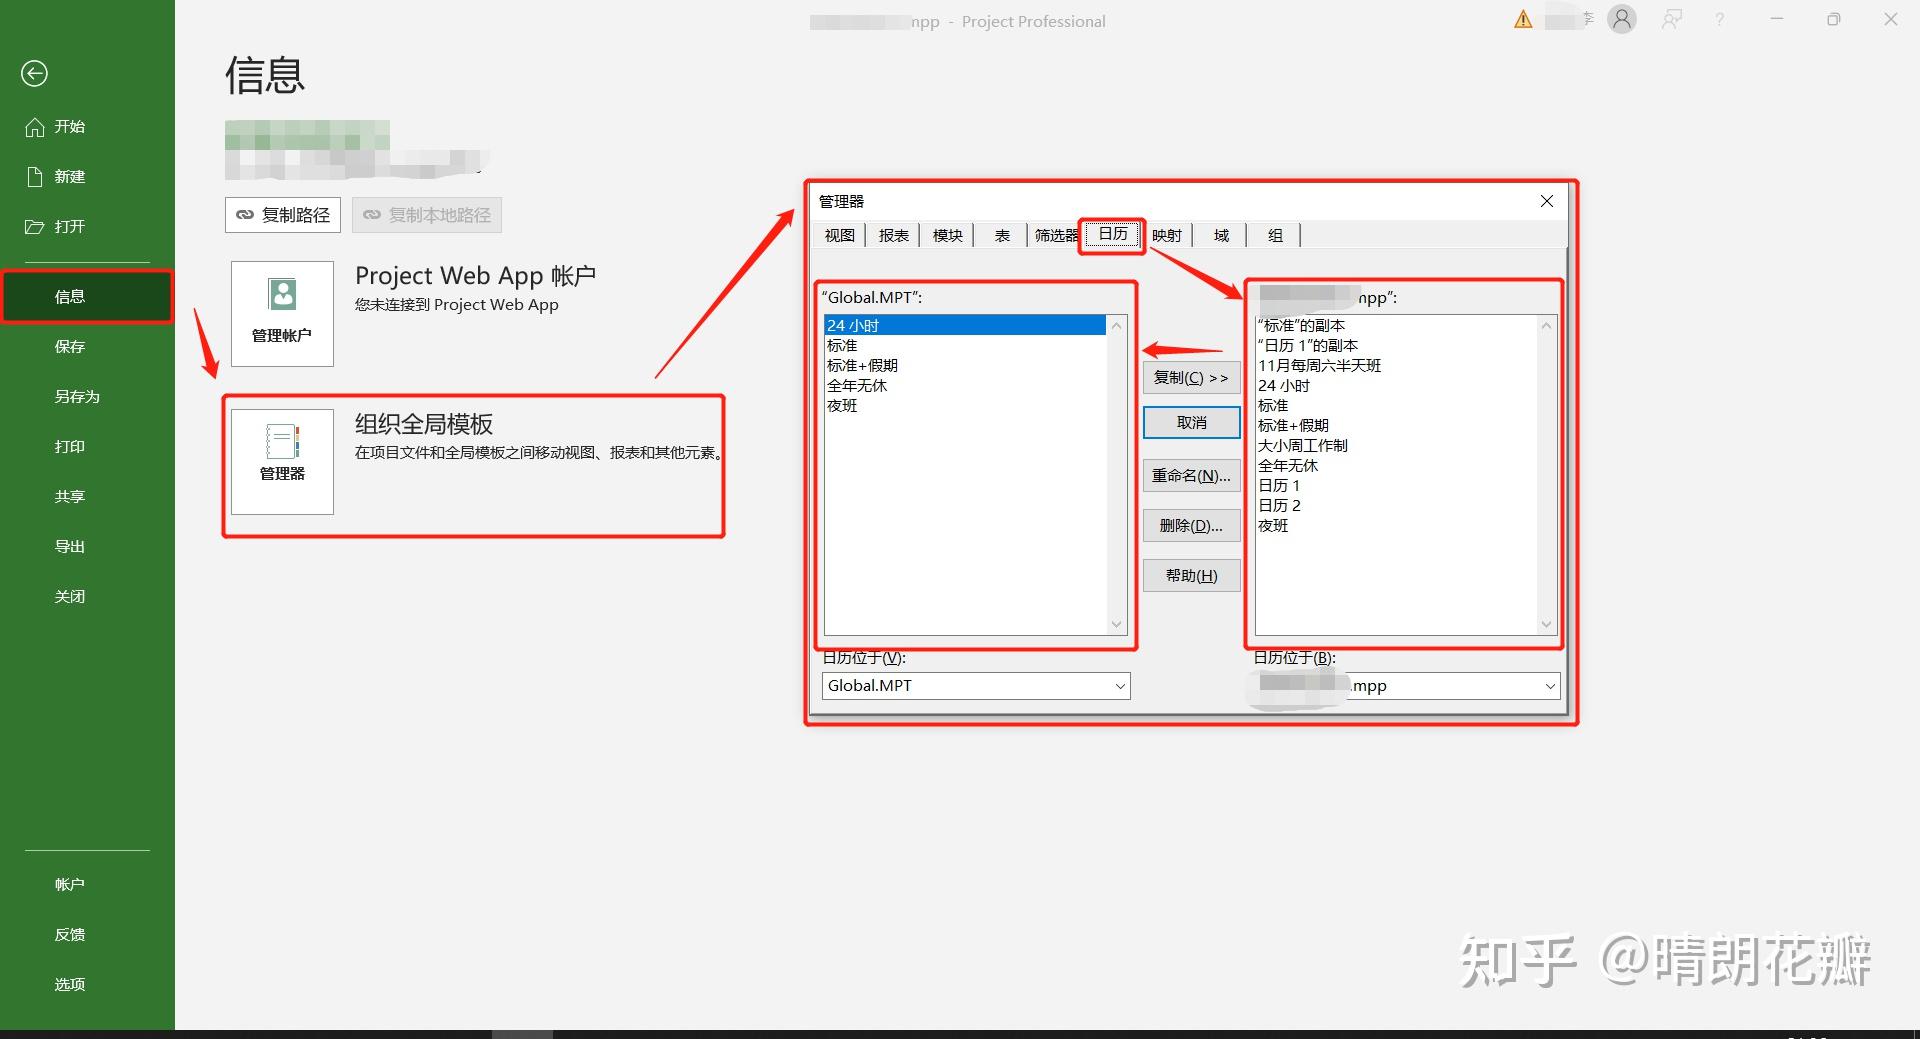This screenshot has width=1920, height=1039.
Task: Select 大小周工作制 calendar
Action: (1396, 446)
